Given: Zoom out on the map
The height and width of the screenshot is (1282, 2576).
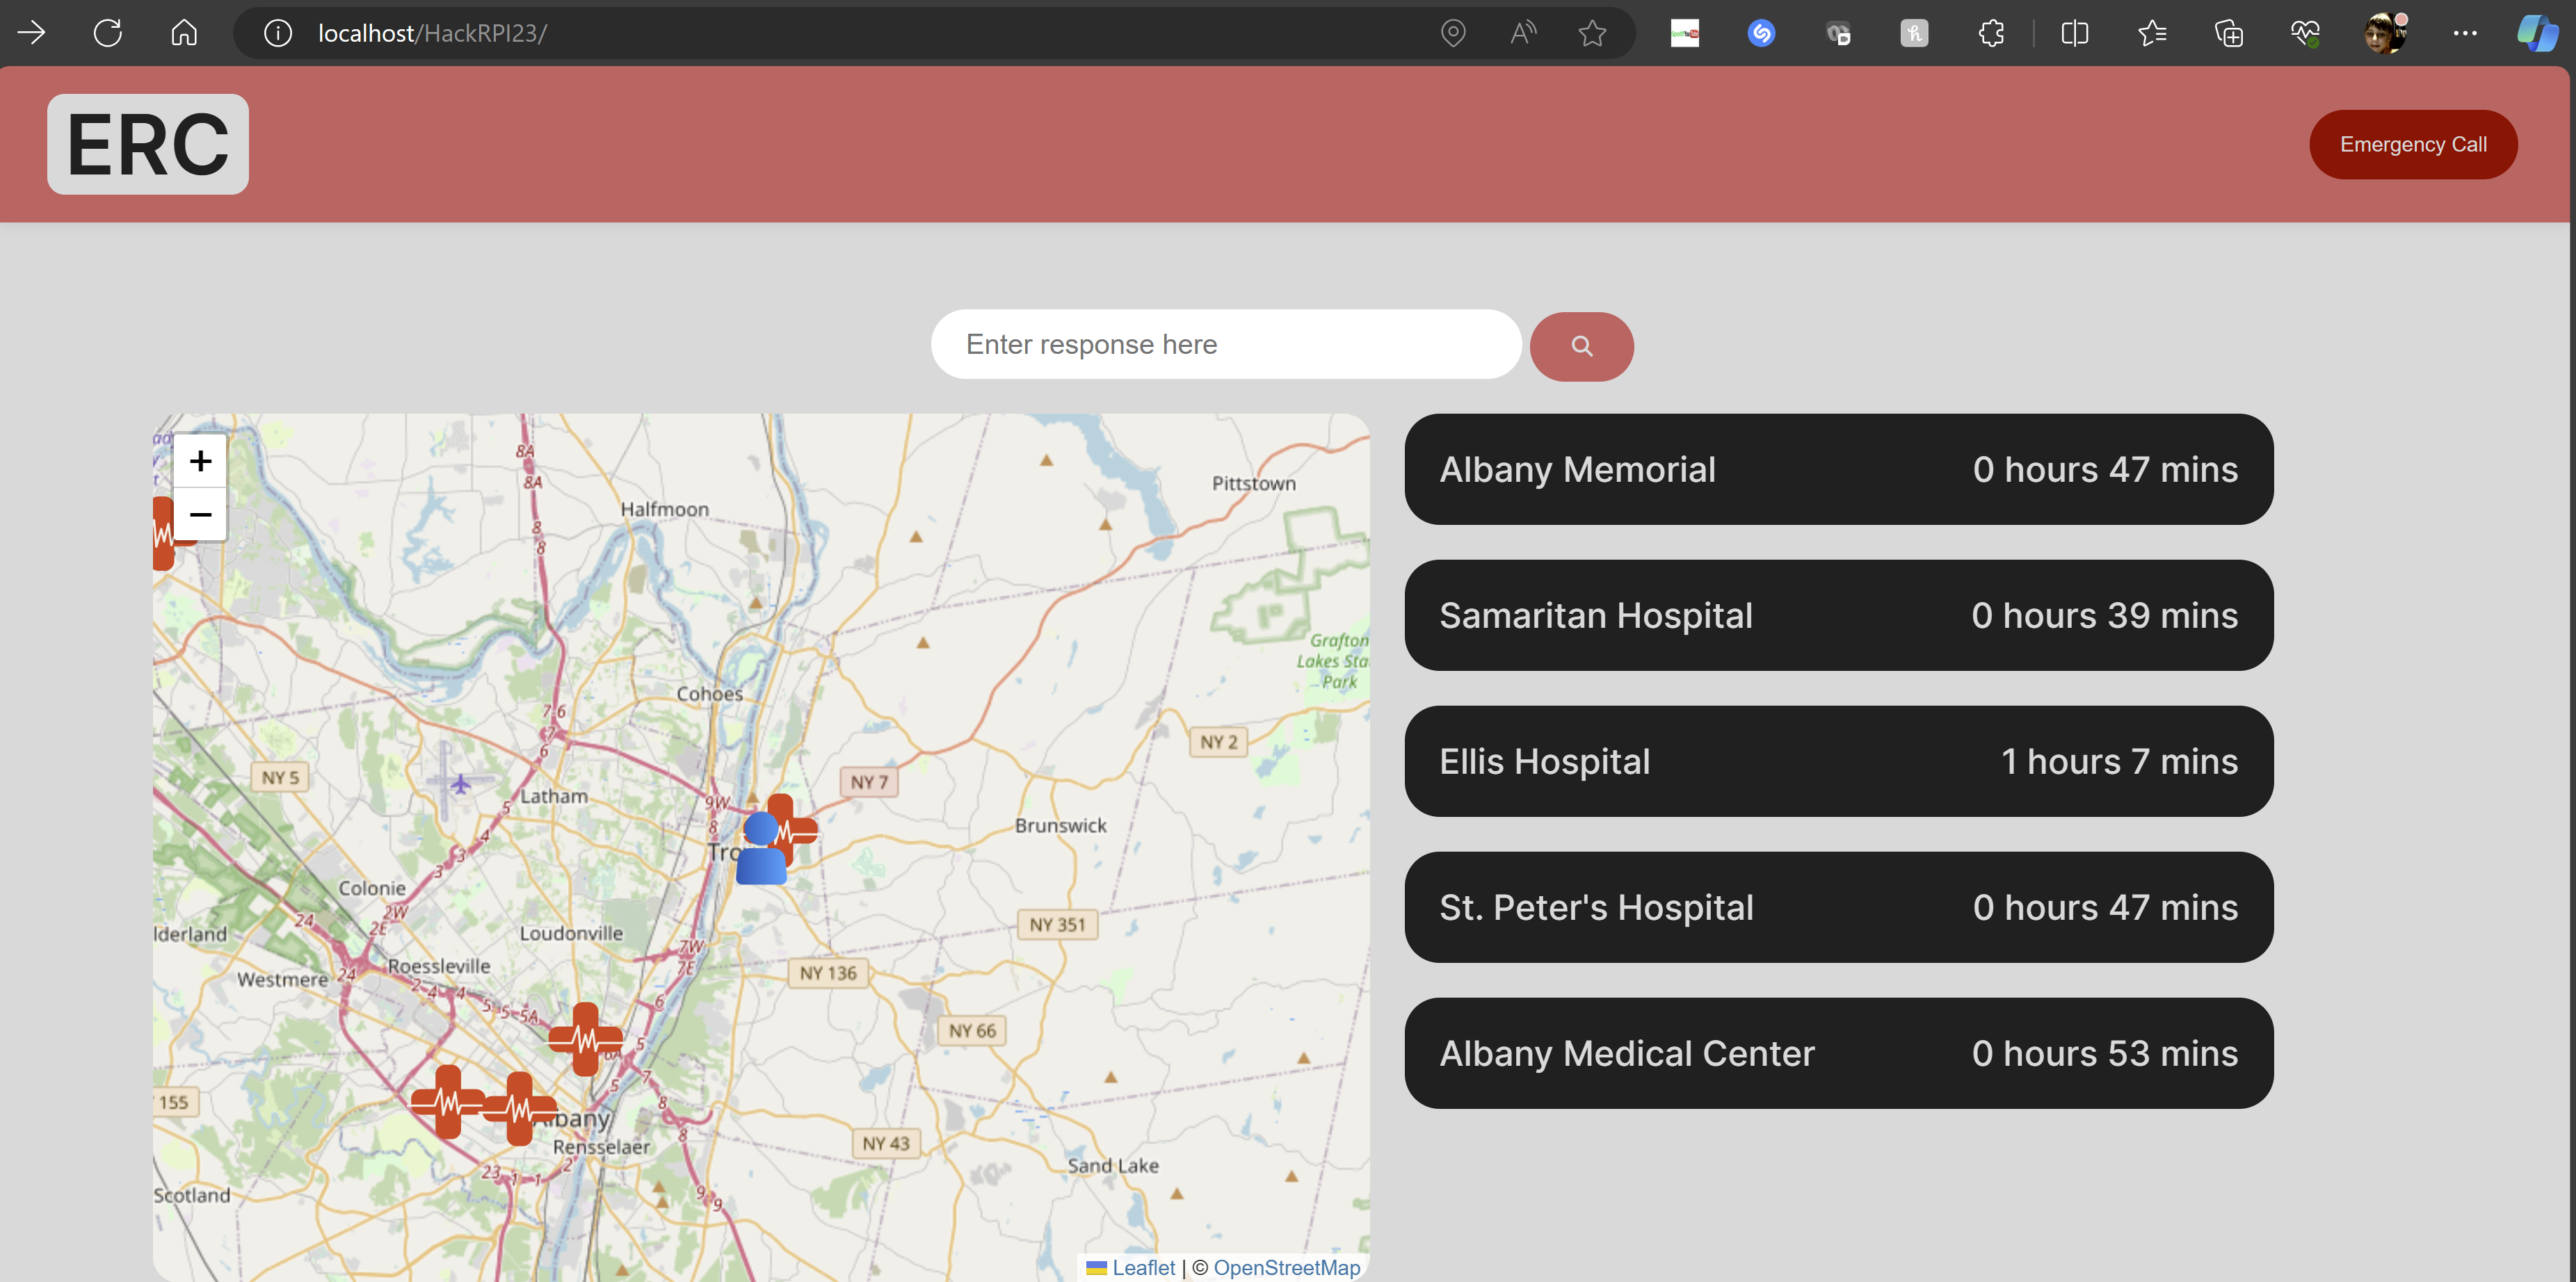Looking at the screenshot, I should click(200, 514).
